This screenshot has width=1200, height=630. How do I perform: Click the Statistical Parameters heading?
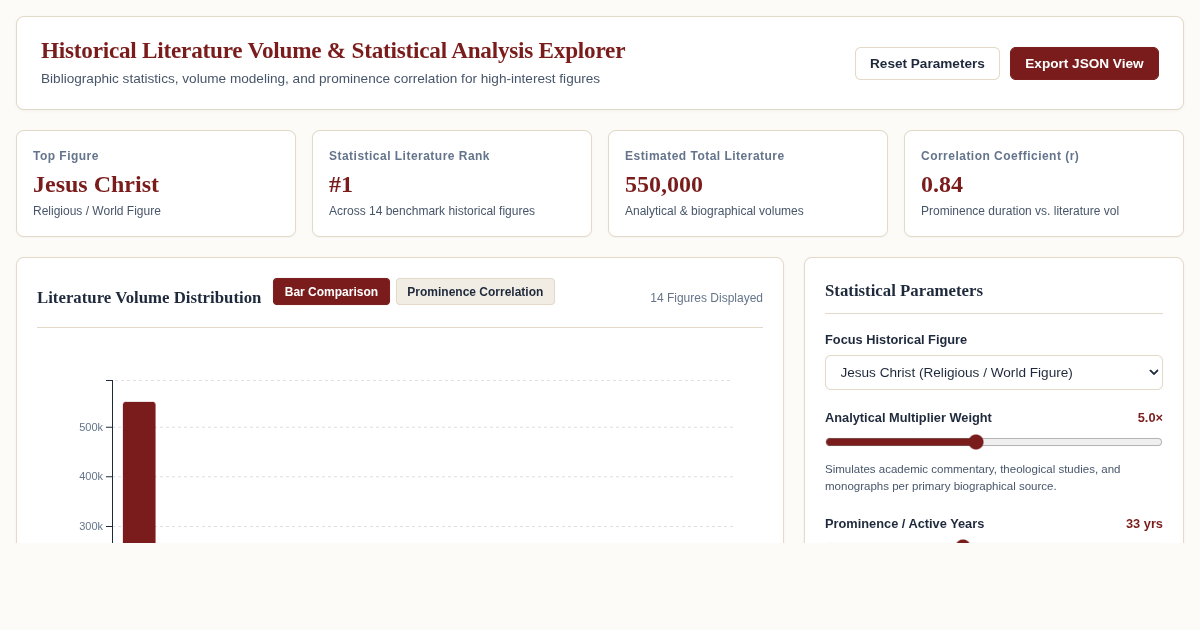coord(904,290)
